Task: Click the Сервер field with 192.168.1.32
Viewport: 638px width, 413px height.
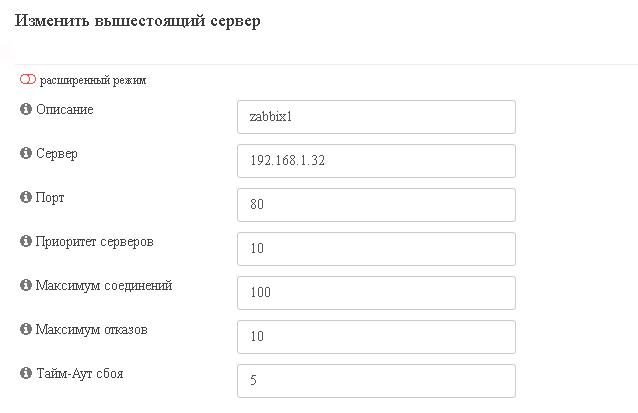Action: [376, 161]
